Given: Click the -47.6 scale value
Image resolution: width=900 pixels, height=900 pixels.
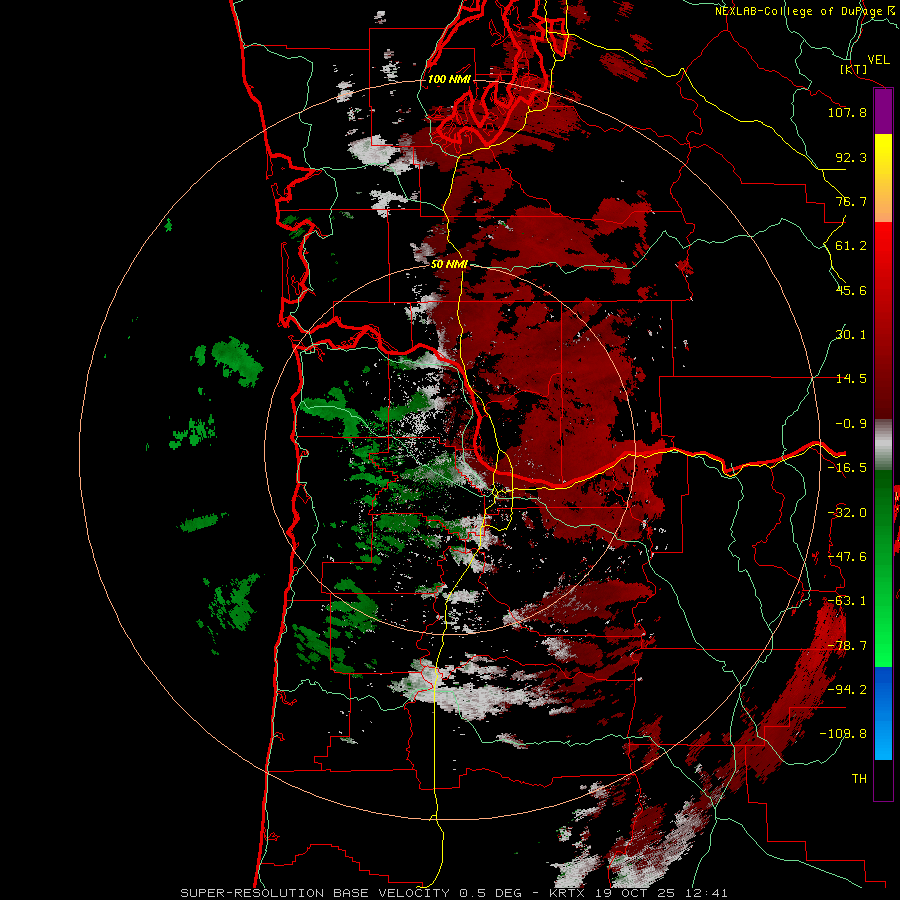Looking at the screenshot, I should (x=847, y=557).
